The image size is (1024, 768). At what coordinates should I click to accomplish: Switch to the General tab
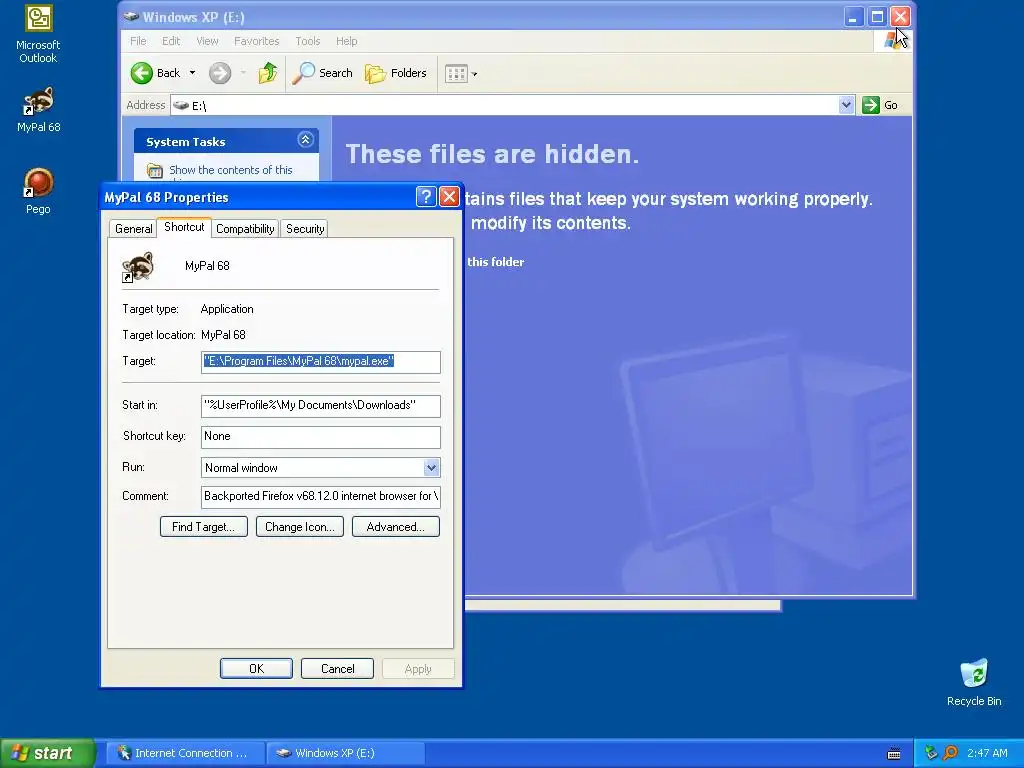click(133, 229)
